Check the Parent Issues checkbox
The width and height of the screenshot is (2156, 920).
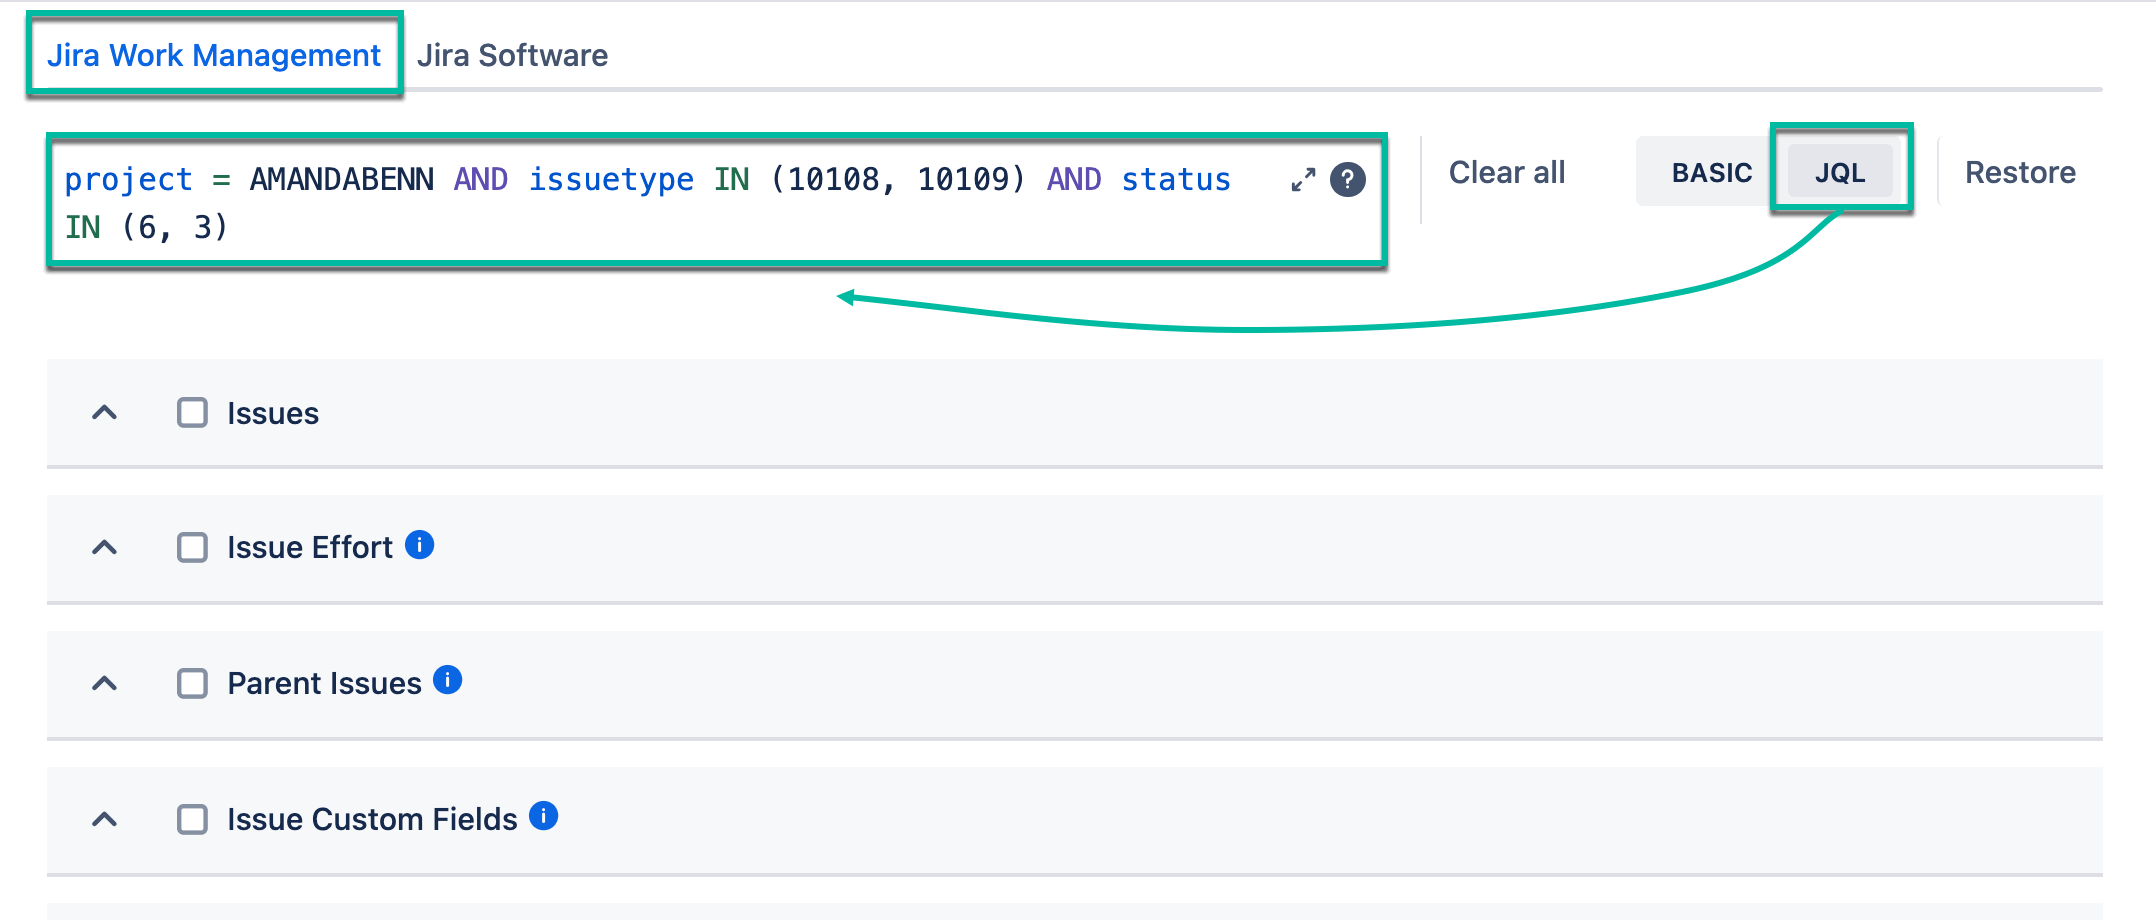pyautogui.click(x=191, y=683)
